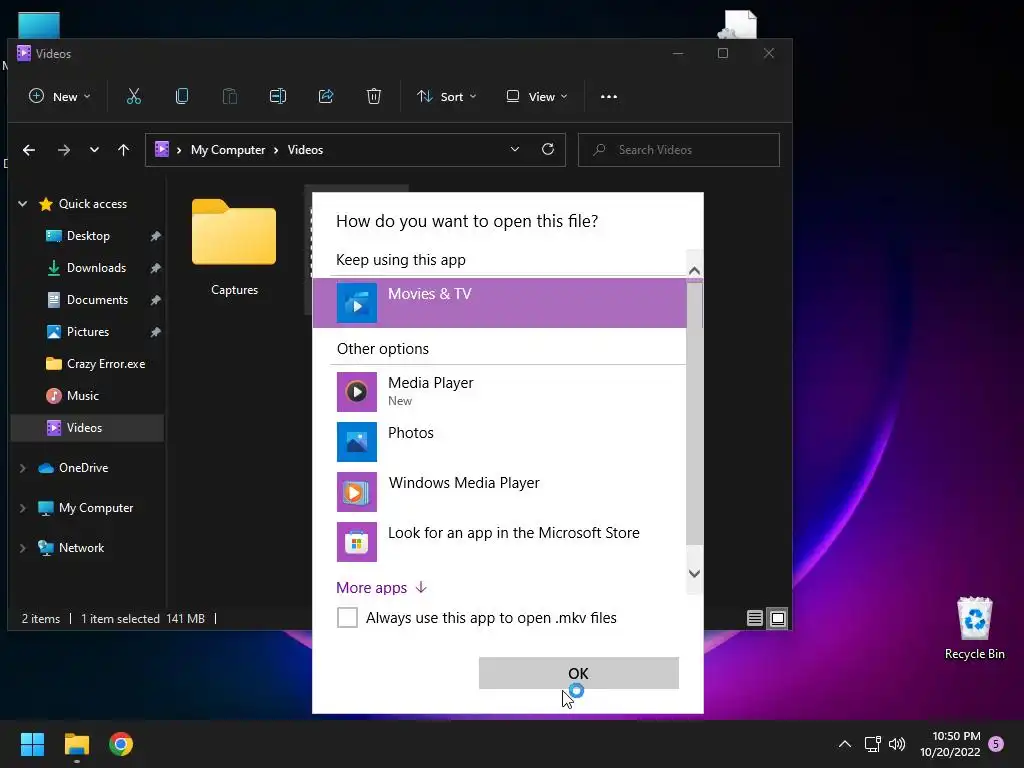Open the View dropdown menu

point(537,97)
